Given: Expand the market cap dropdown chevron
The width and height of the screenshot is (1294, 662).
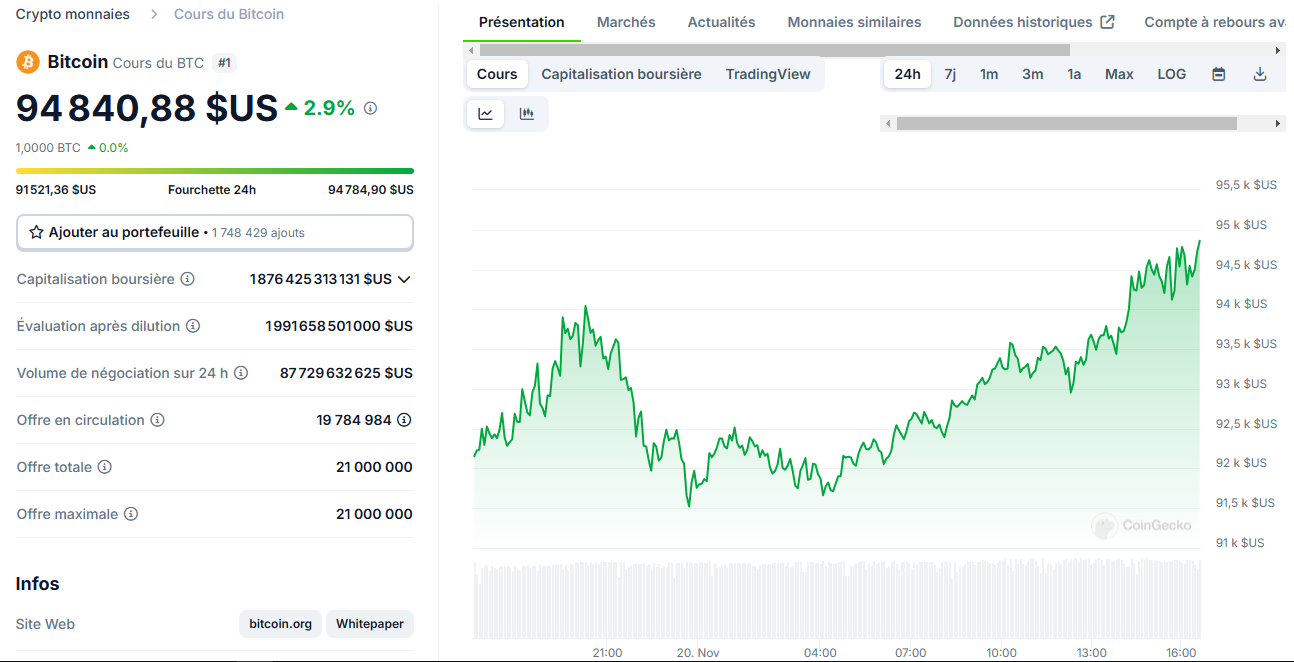Looking at the screenshot, I should click(404, 280).
